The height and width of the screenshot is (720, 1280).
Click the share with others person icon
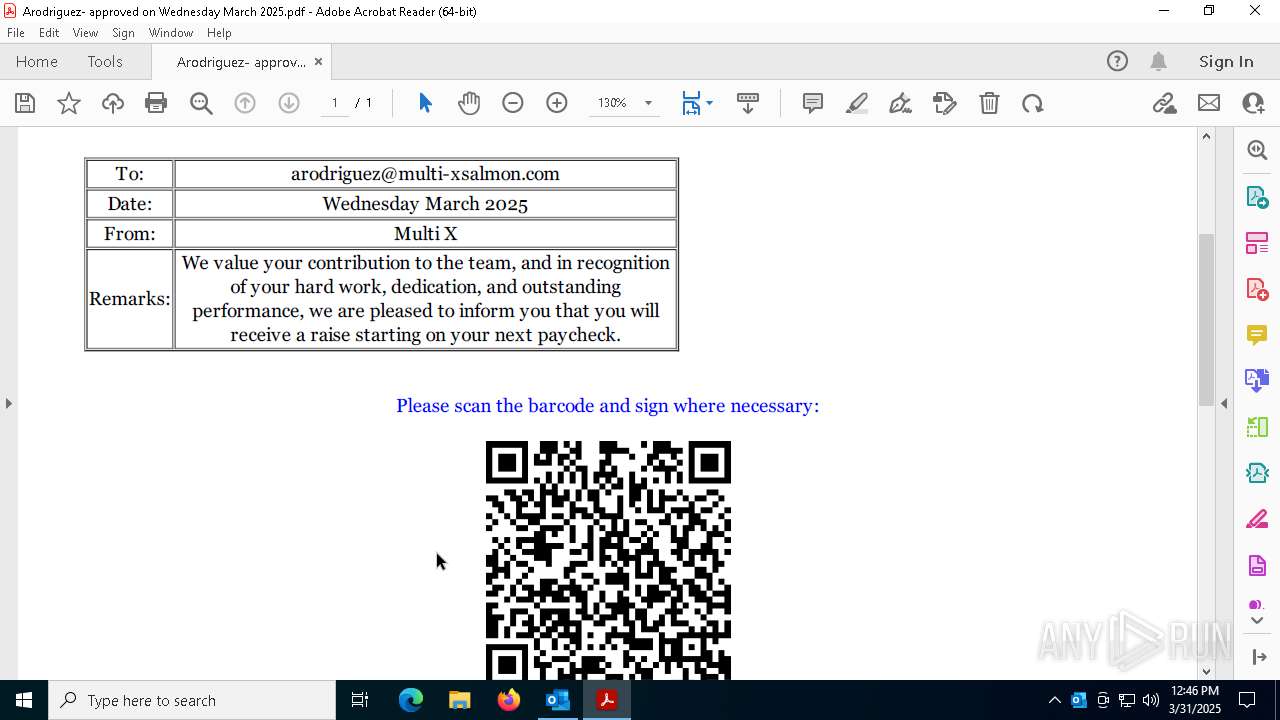[x=1253, y=103]
